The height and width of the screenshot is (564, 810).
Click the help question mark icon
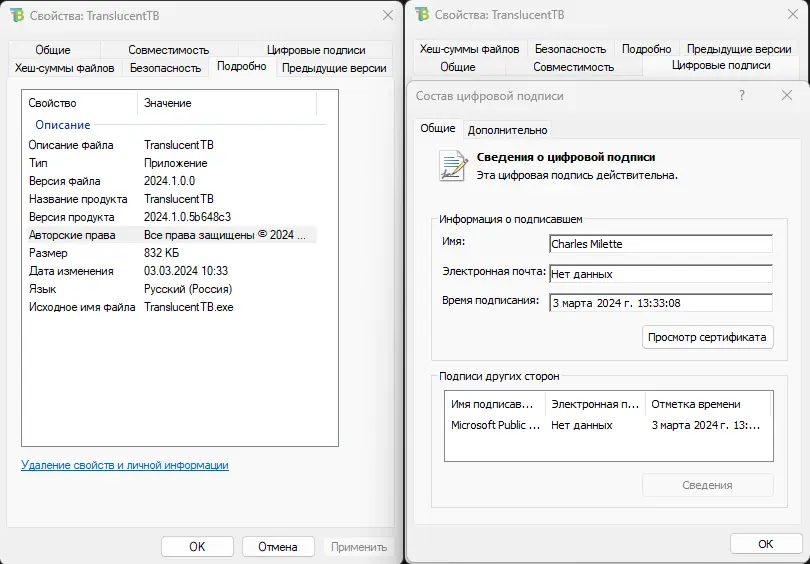coord(741,95)
